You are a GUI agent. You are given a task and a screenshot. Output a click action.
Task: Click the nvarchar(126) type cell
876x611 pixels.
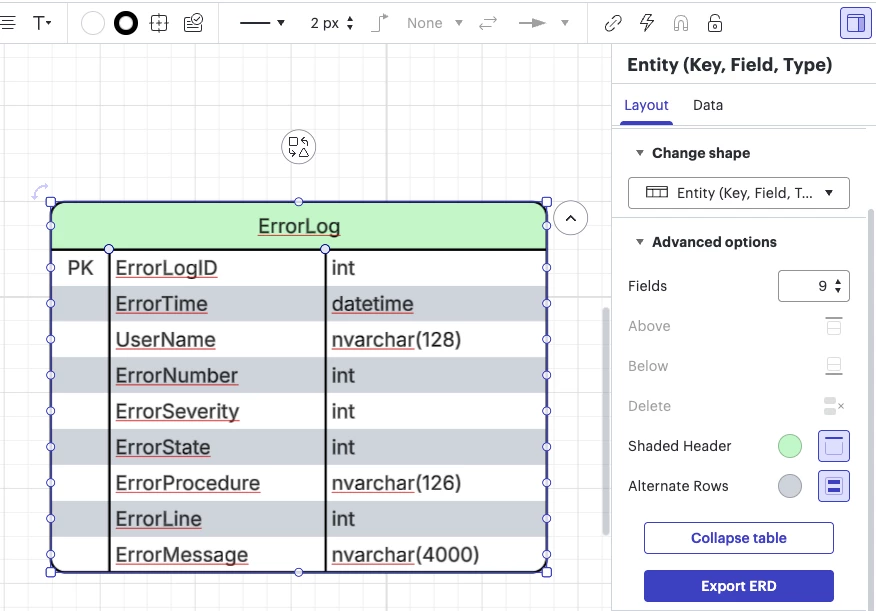[x=436, y=483]
